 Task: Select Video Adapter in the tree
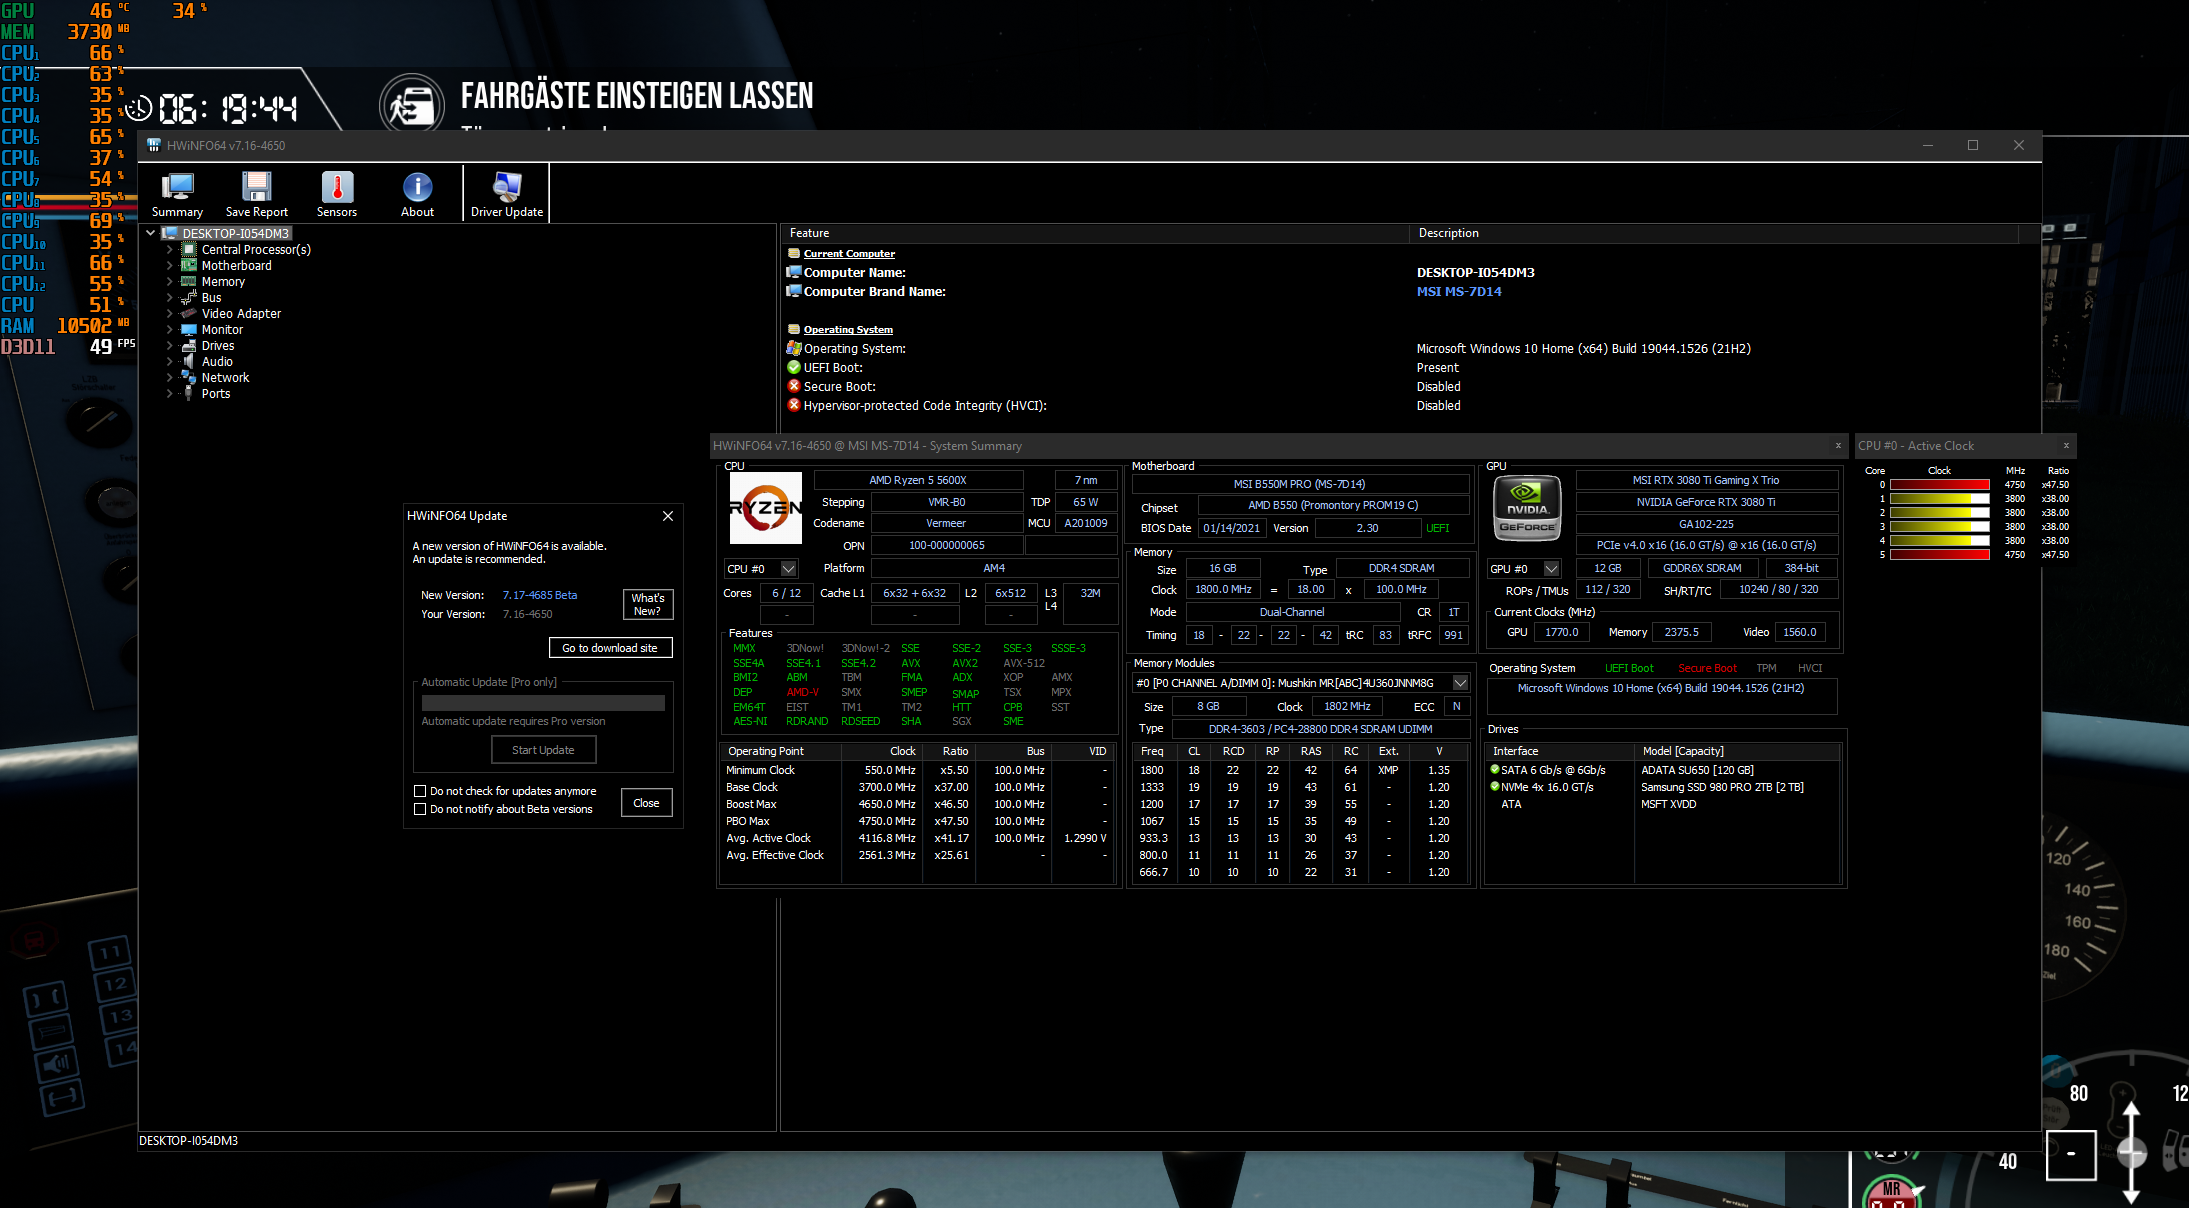pos(241,314)
